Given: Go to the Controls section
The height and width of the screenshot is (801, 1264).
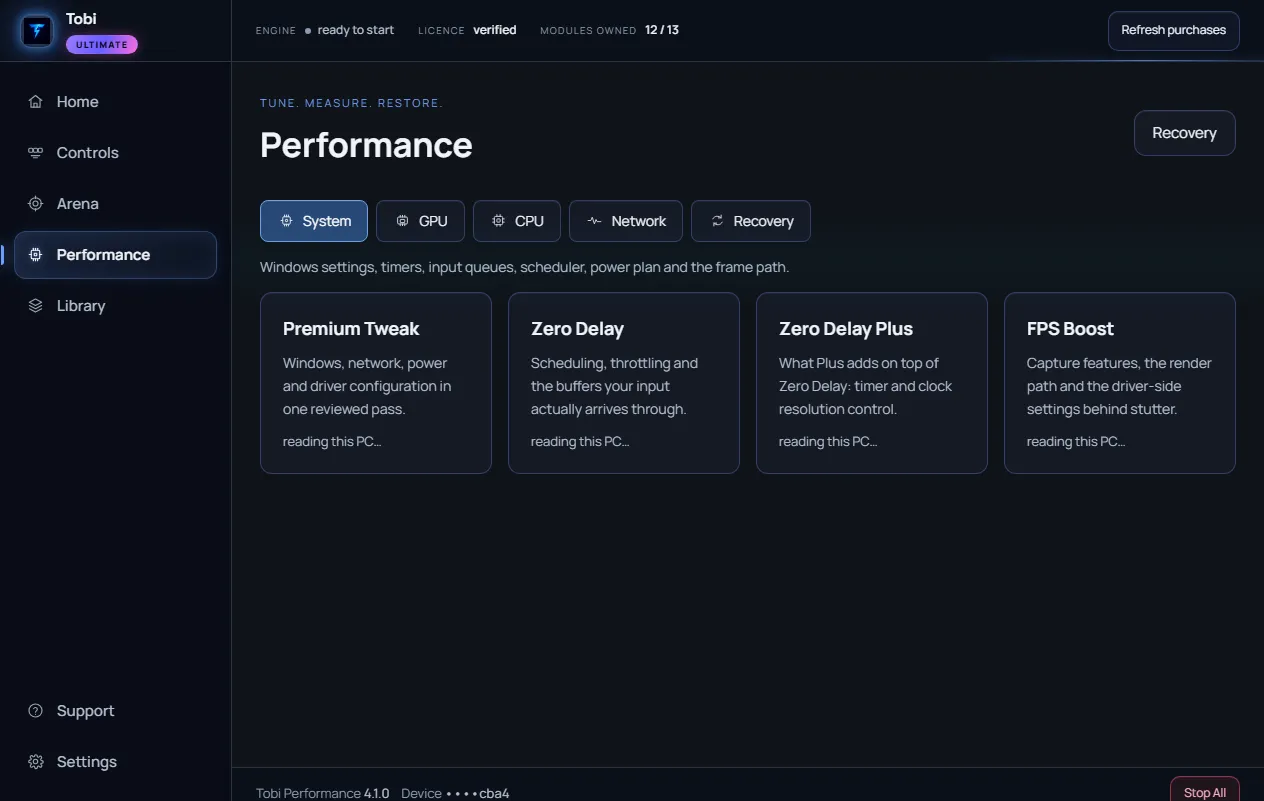Looking at the screenshot, I should pos(115,153).
